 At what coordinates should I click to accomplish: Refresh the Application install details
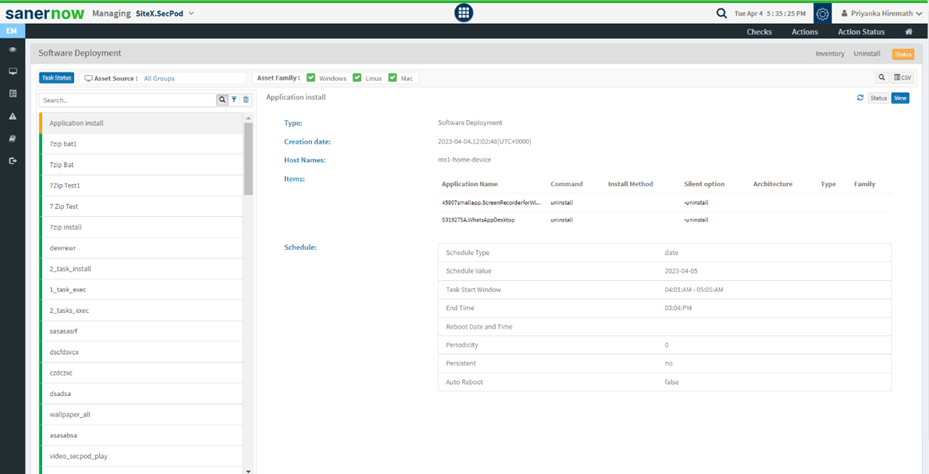[860, 98]
